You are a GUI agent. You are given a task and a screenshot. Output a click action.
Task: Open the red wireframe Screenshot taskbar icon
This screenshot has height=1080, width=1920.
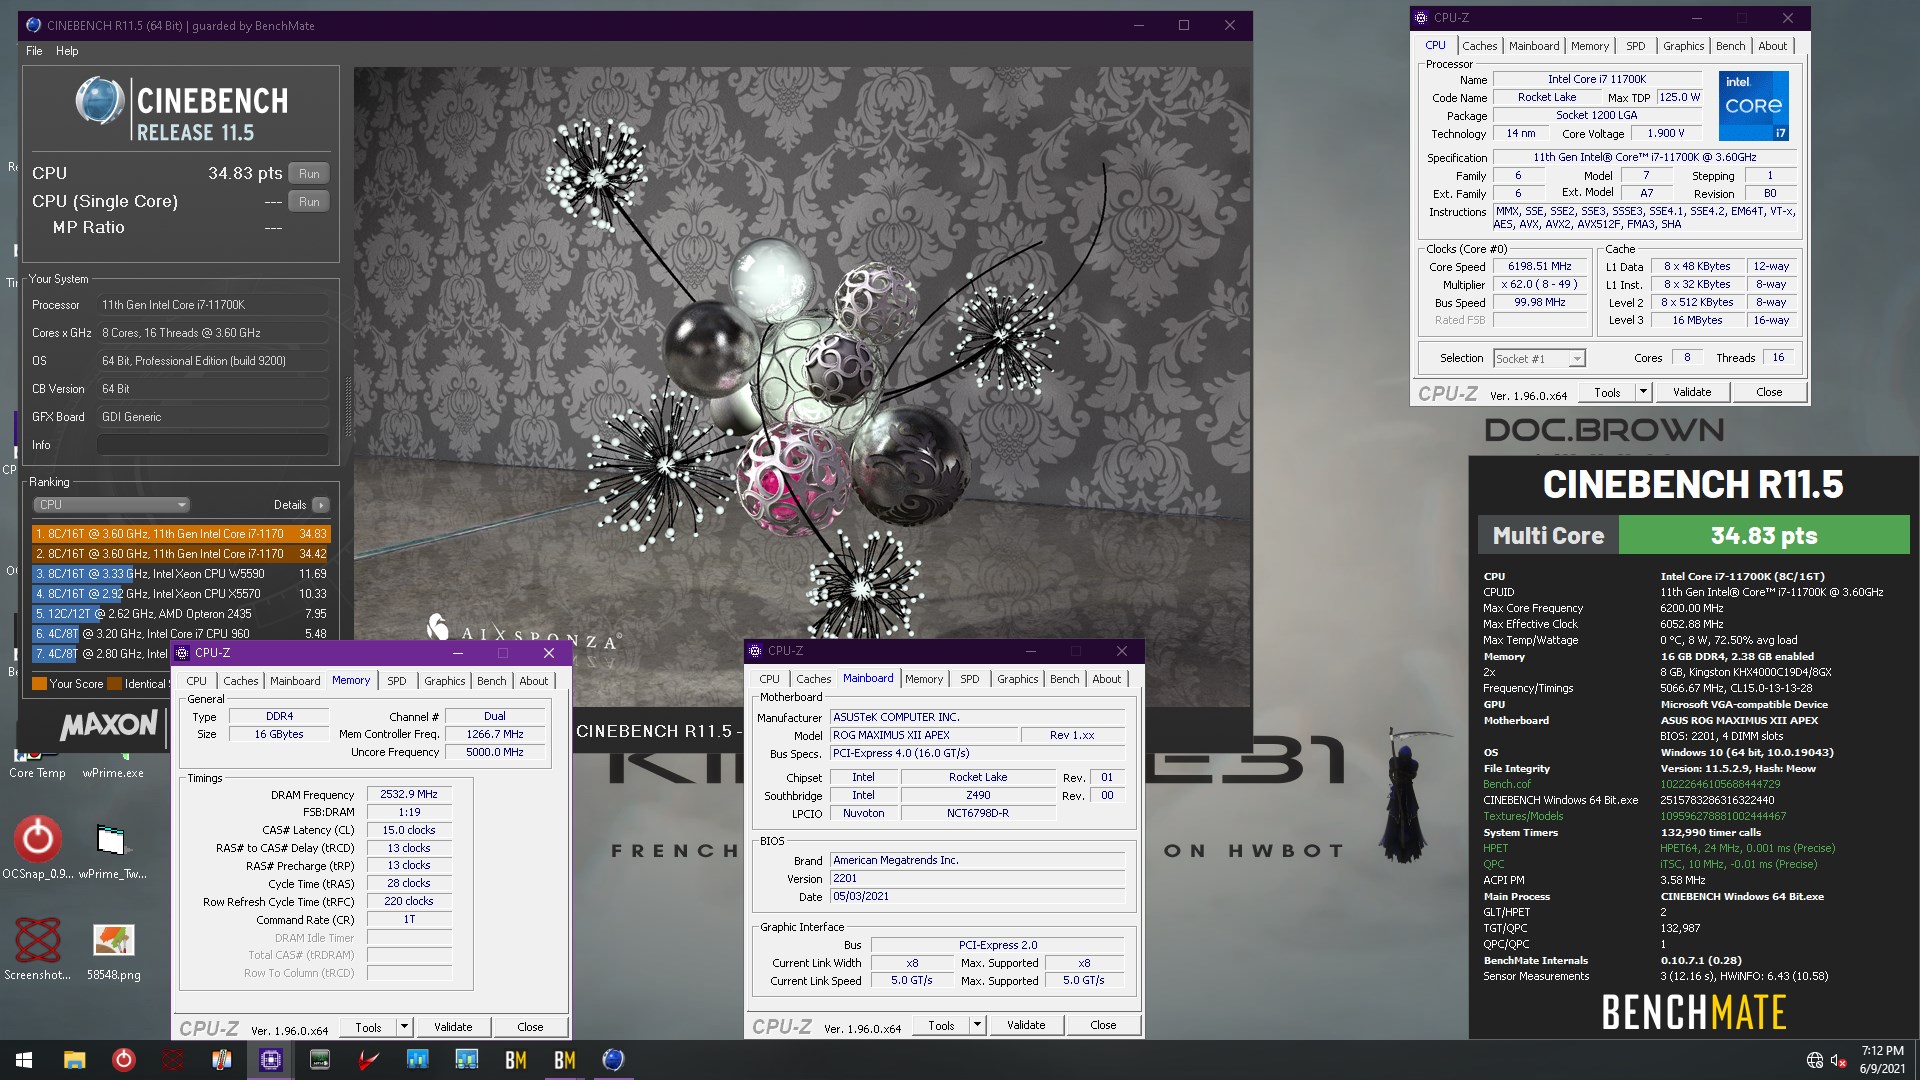(x=172, y=1060)
